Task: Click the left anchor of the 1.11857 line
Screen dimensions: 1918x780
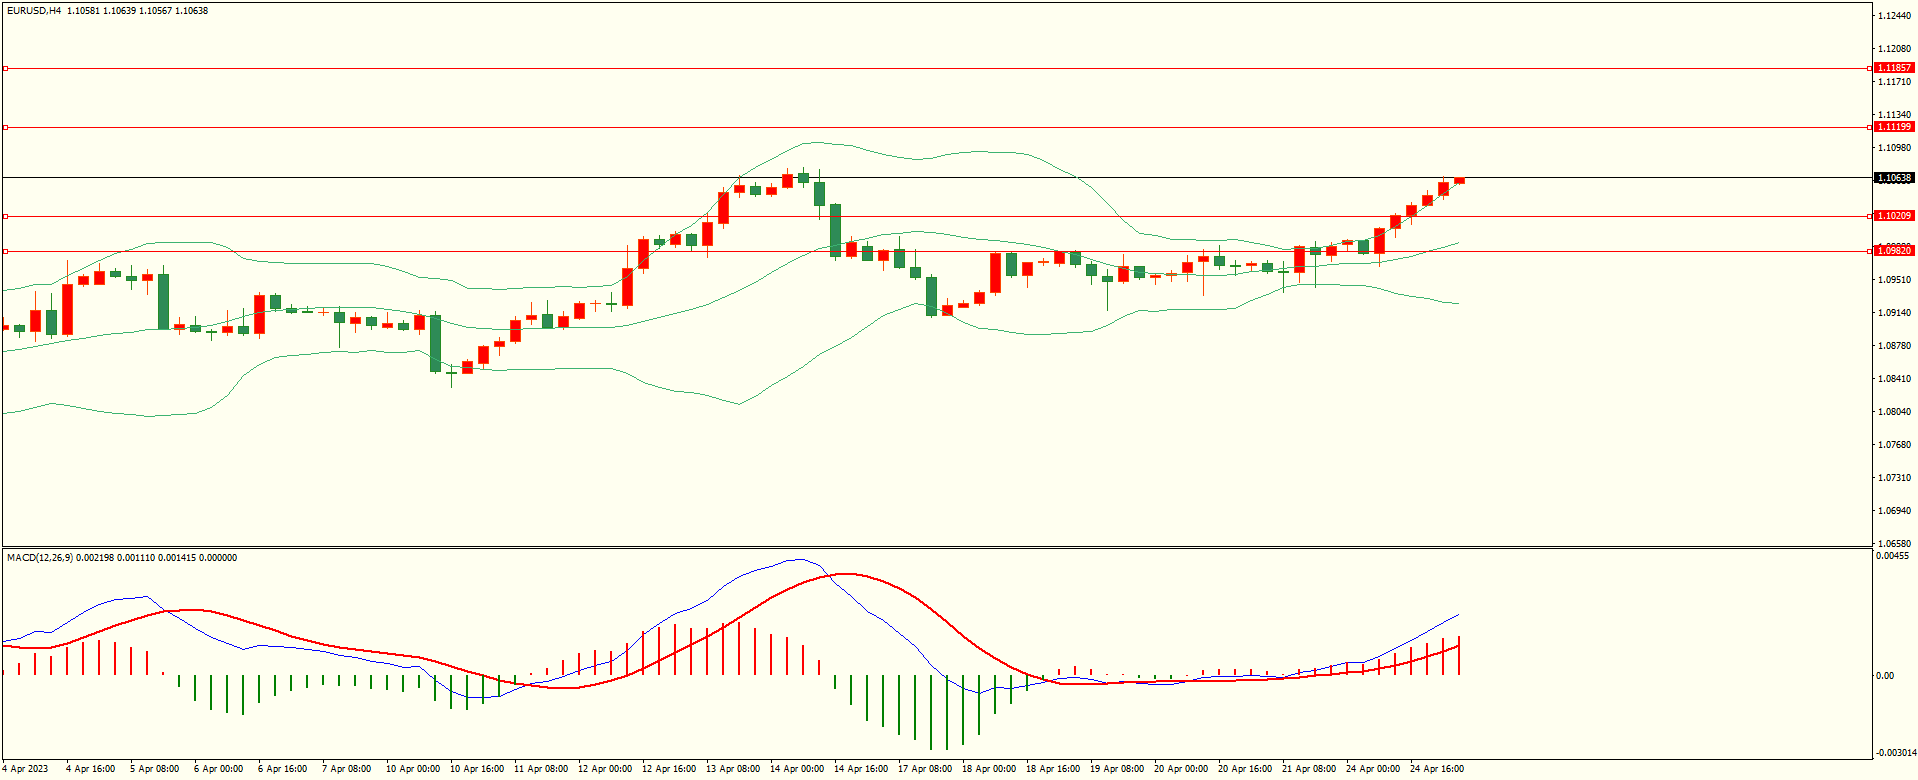Action: (x=6, y=69)
